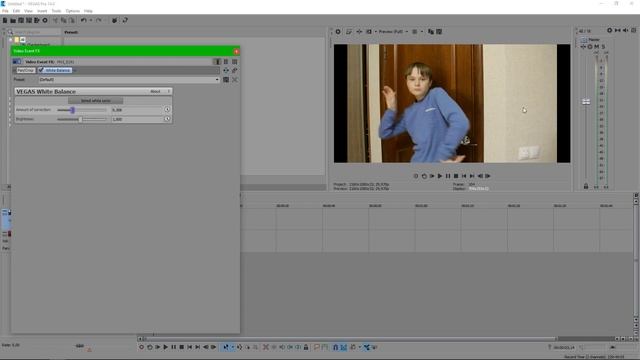Viewport: 640px width, 360px height.
Task: Click the External Monitor preview icon
Action: (349, 31)
